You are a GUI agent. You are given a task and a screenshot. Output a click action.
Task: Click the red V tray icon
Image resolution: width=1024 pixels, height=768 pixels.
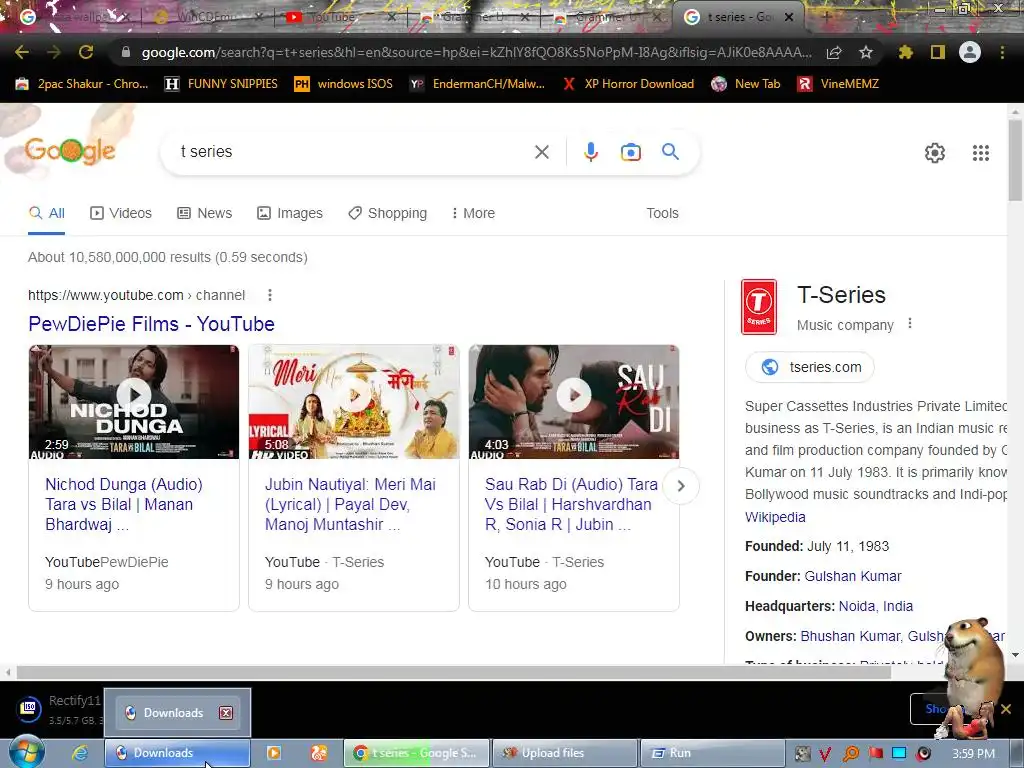click(825, 754)
